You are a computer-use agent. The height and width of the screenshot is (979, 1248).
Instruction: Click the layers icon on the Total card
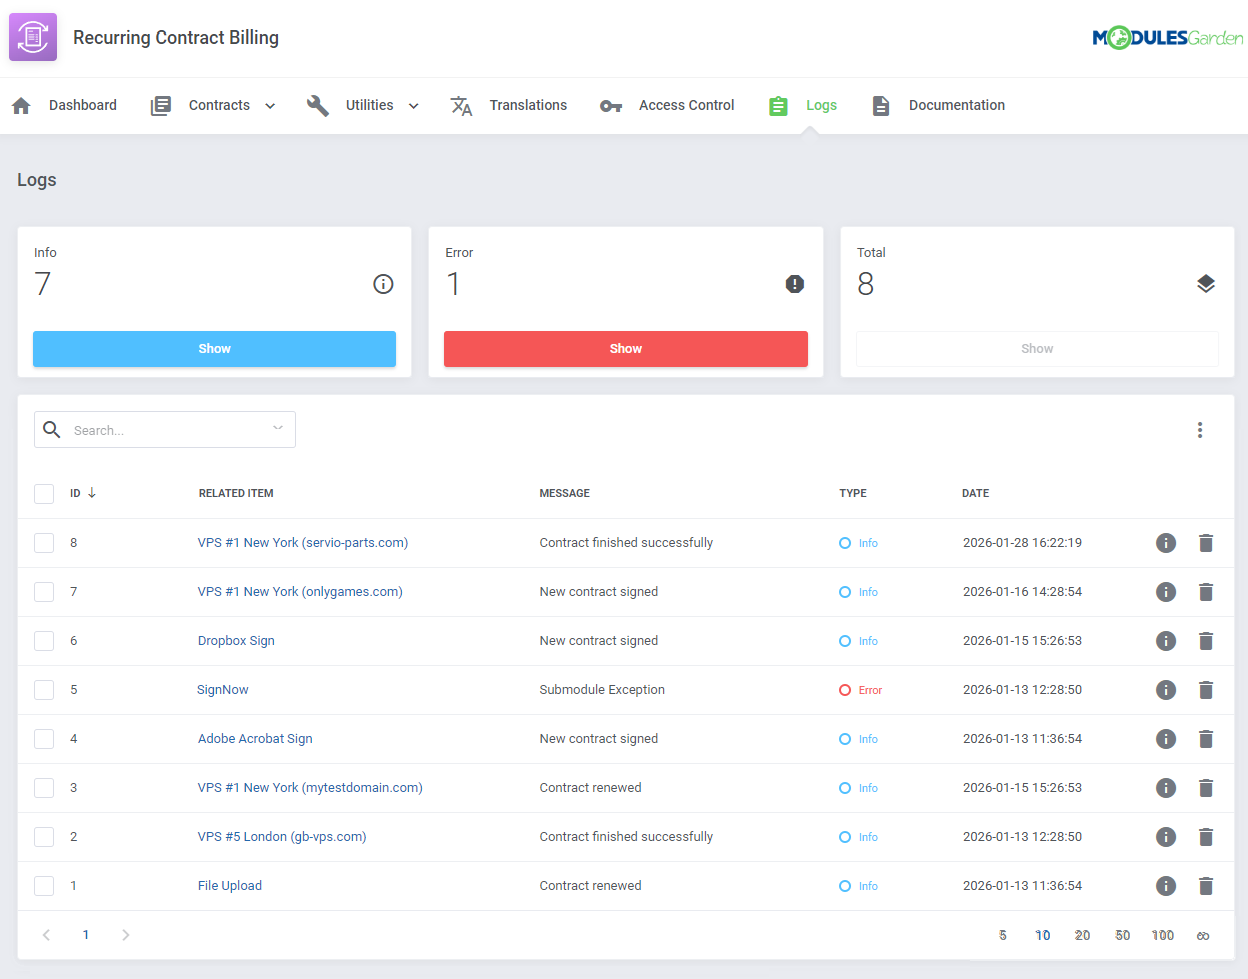tap(1206, 284)
